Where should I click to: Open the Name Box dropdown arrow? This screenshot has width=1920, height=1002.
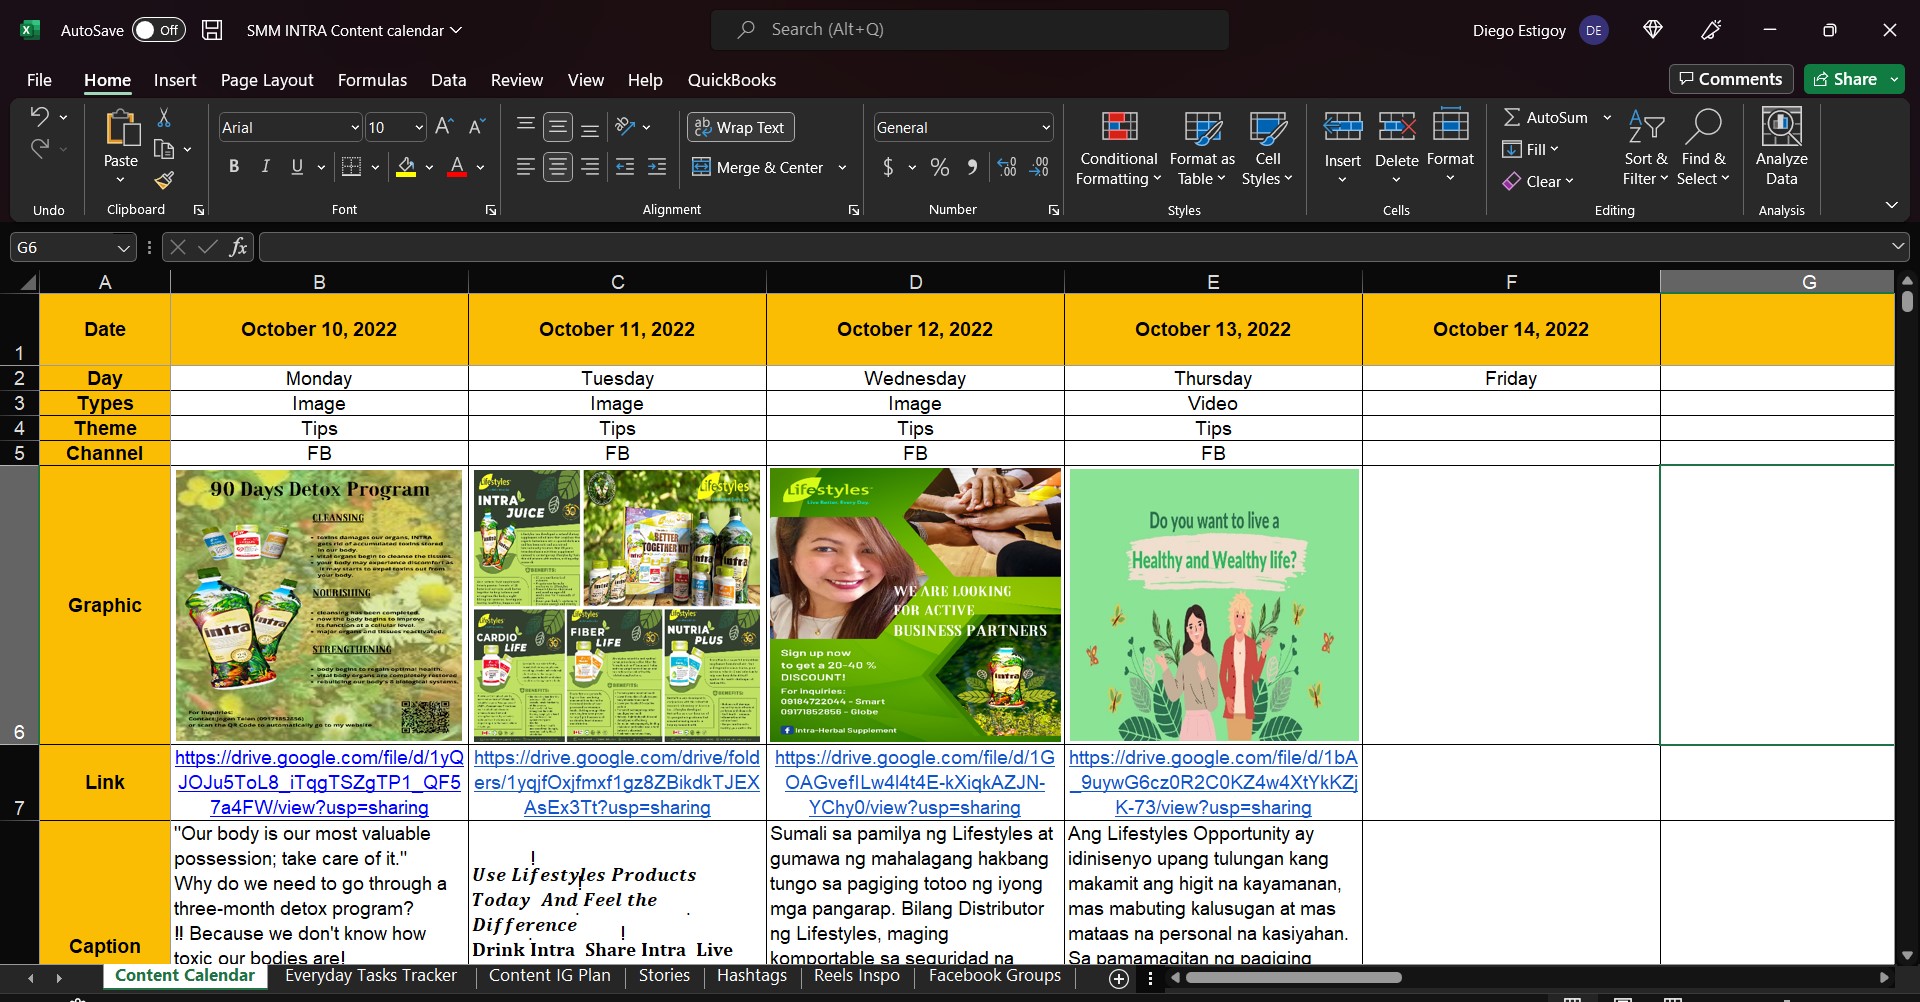pyautogui.click(x=123, y=247)
